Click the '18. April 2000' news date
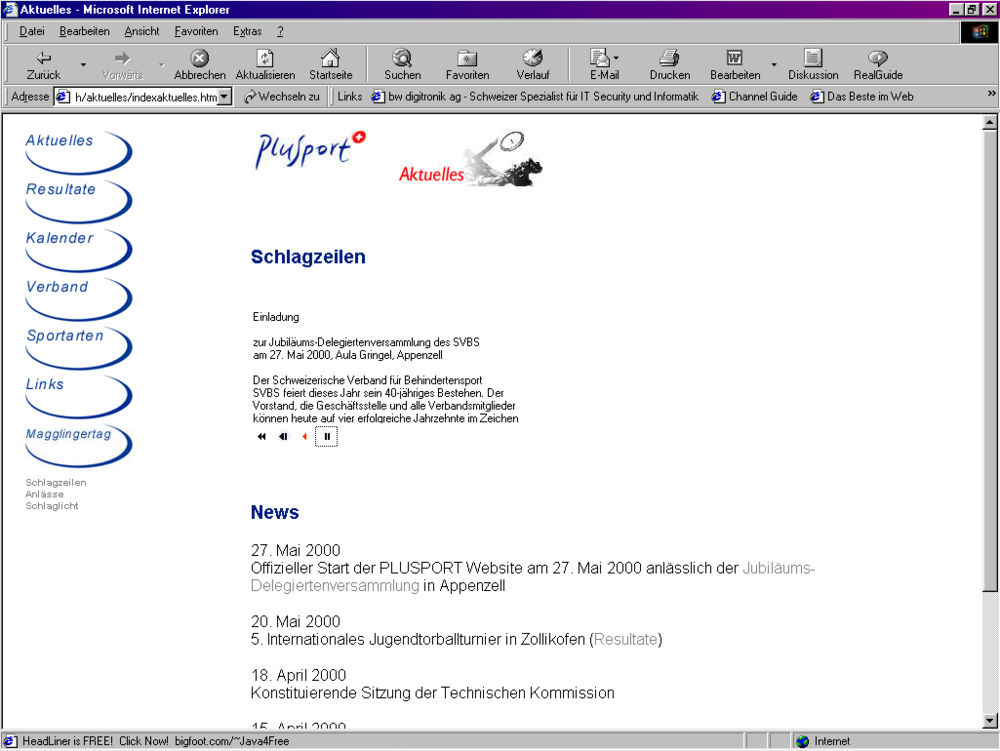This screenshot has width=1000, height=751. (x=298, y=675)
